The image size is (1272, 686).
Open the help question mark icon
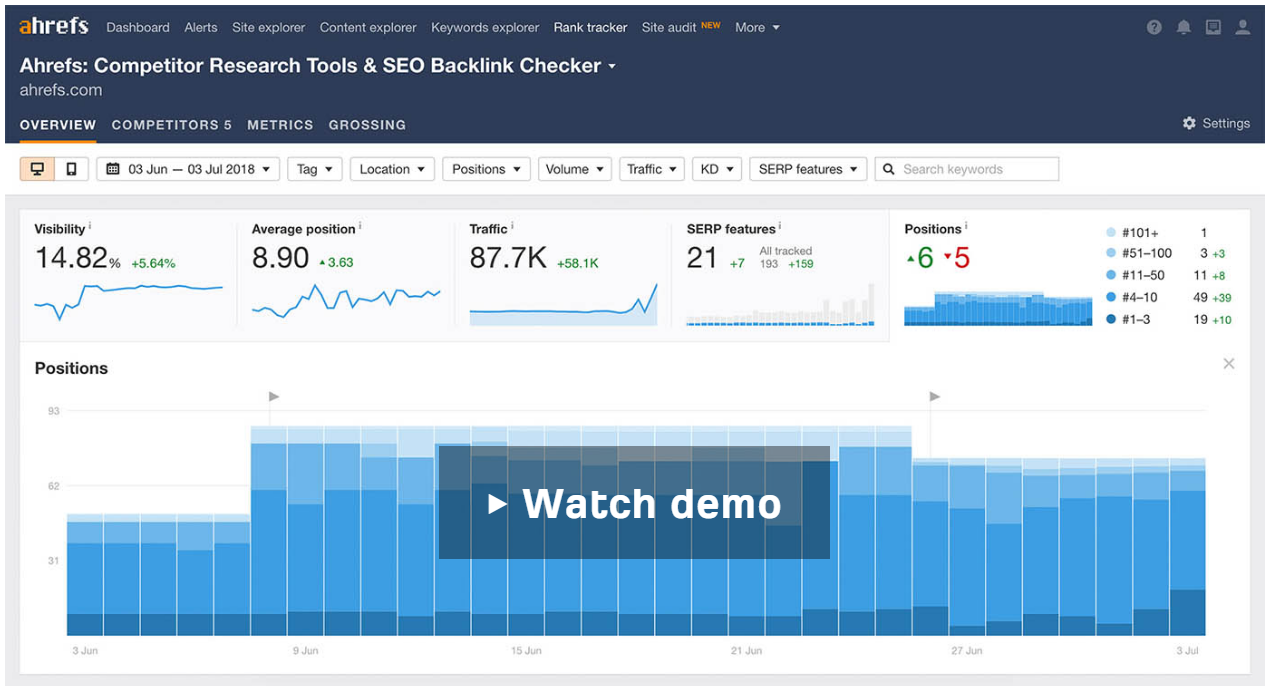coord(1154,28)
